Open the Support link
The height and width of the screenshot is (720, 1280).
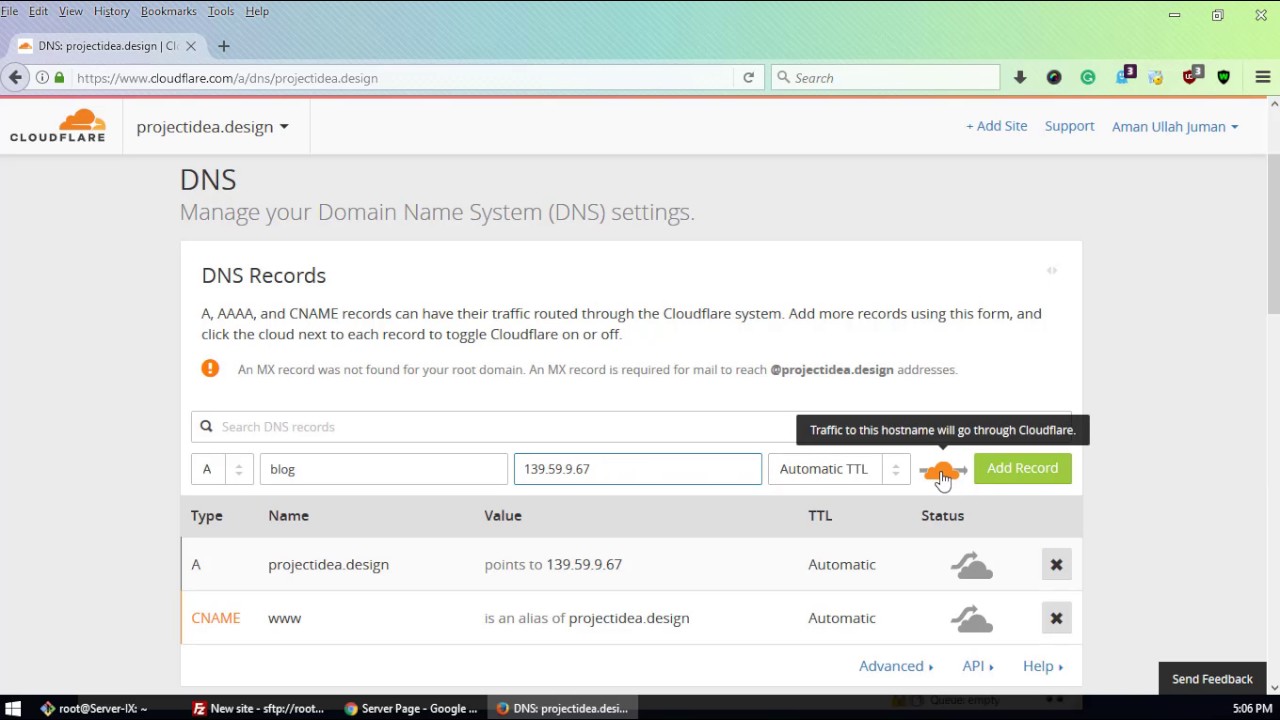[x=1069, y=126]
